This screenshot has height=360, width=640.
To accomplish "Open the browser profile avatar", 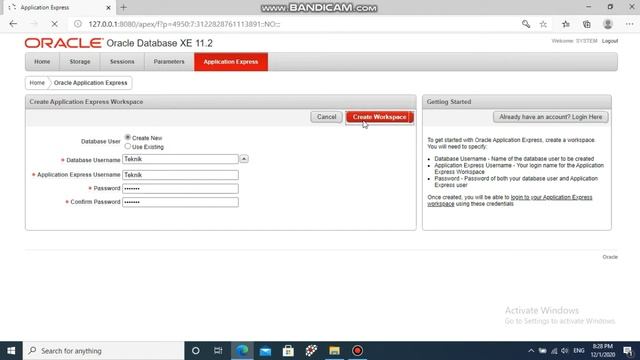I will coord(608,24).
